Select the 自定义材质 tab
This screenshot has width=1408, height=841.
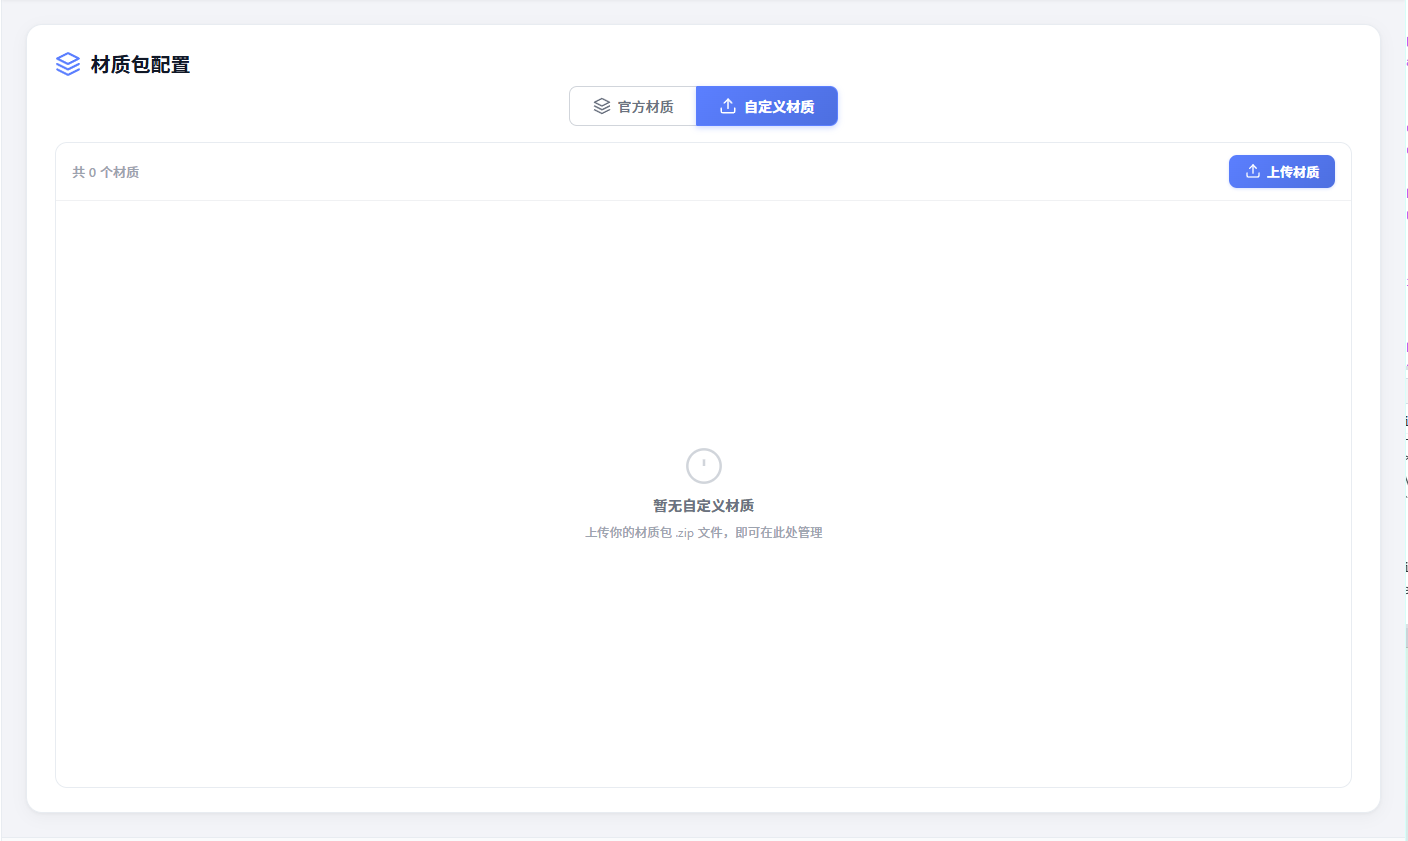coord(767,106)
